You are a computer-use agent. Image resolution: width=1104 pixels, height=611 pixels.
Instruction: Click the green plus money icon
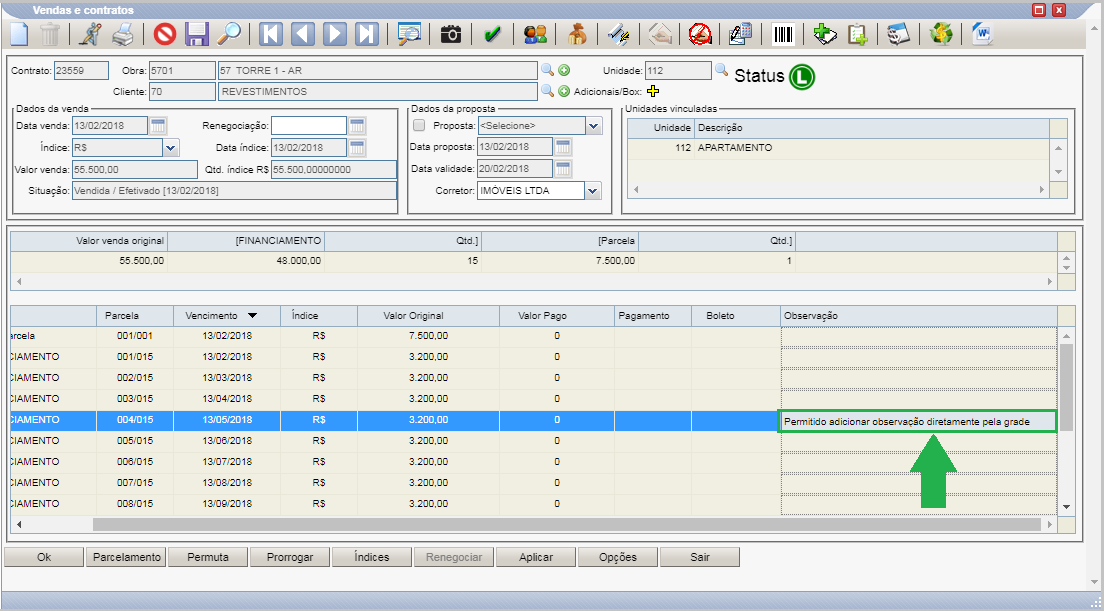(x=824, y=34)
